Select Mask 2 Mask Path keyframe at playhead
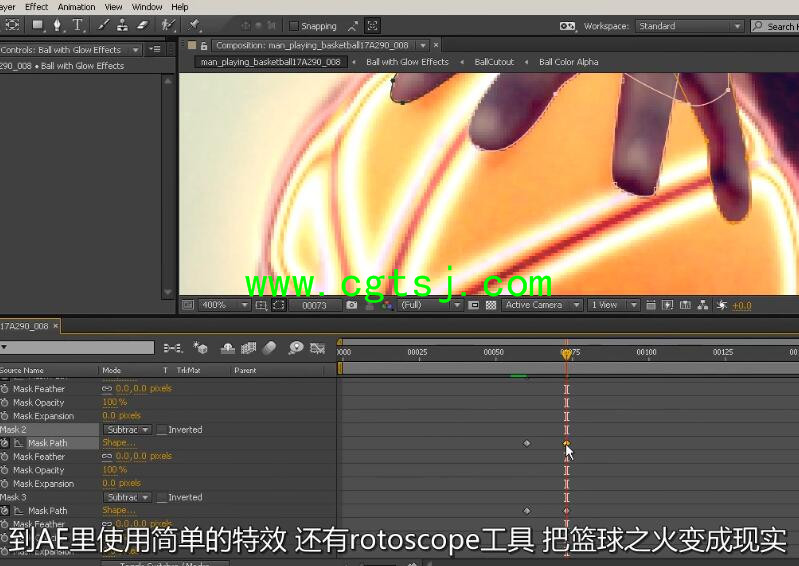Image resolution: width=799 pixels, height=566 pixels. (x=566, y=443)
